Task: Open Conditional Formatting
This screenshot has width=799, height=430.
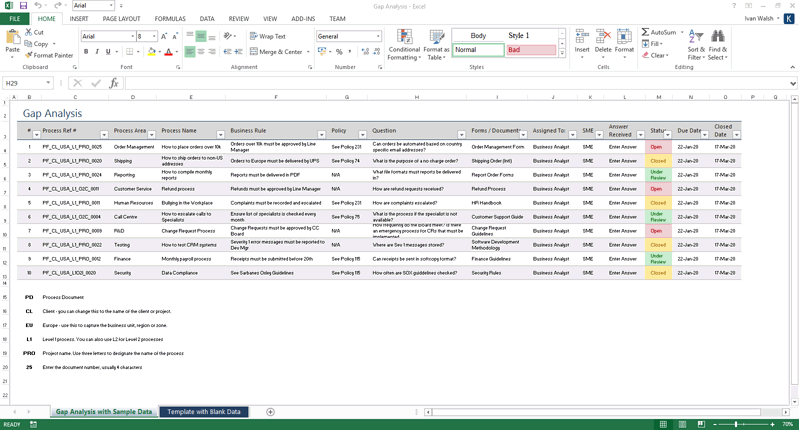Action: 404,45
